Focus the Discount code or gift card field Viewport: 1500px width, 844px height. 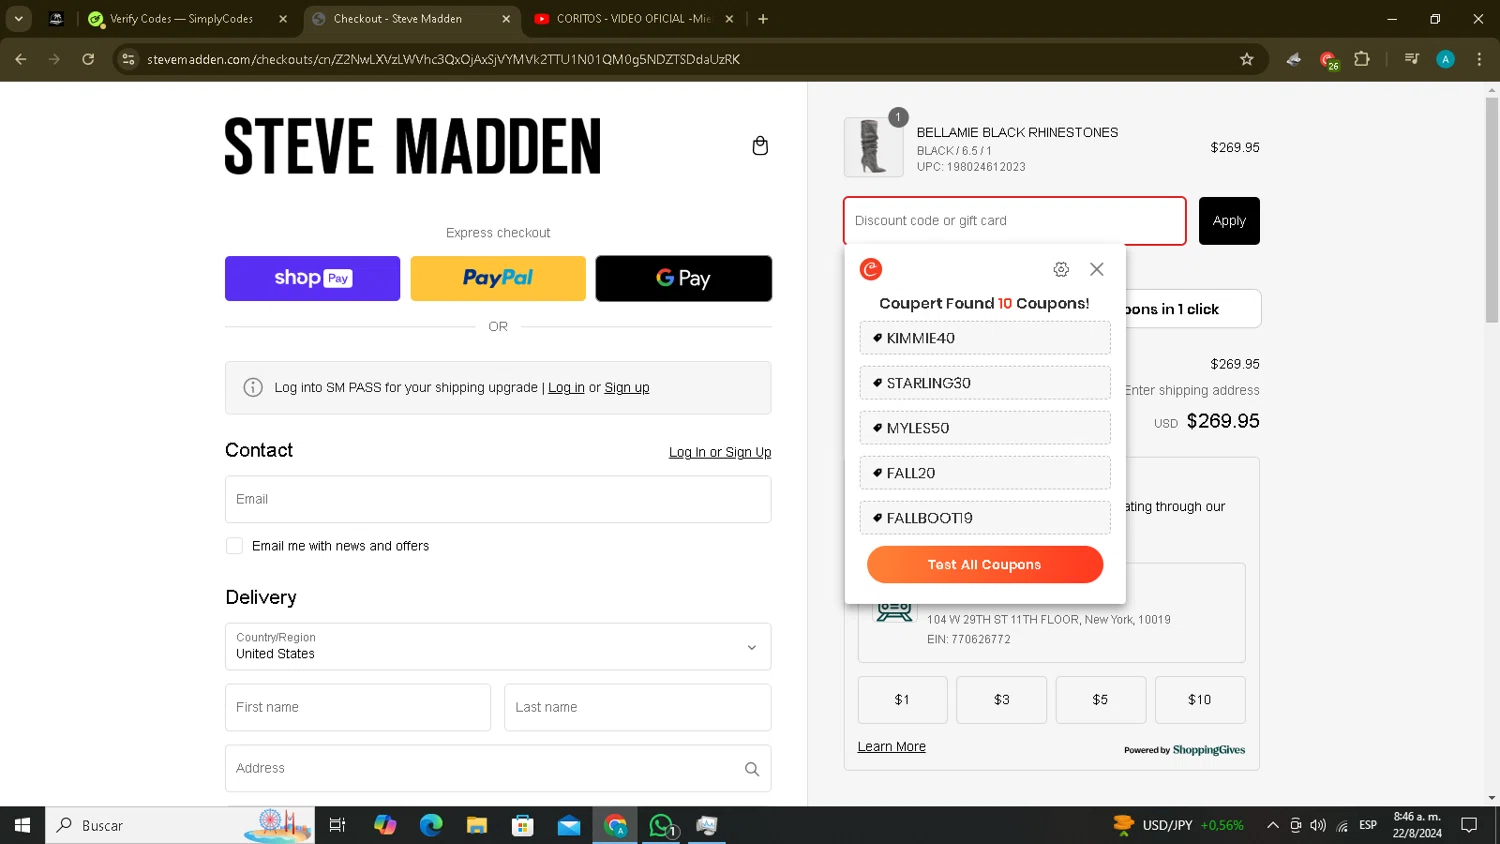click(1015, 221)
